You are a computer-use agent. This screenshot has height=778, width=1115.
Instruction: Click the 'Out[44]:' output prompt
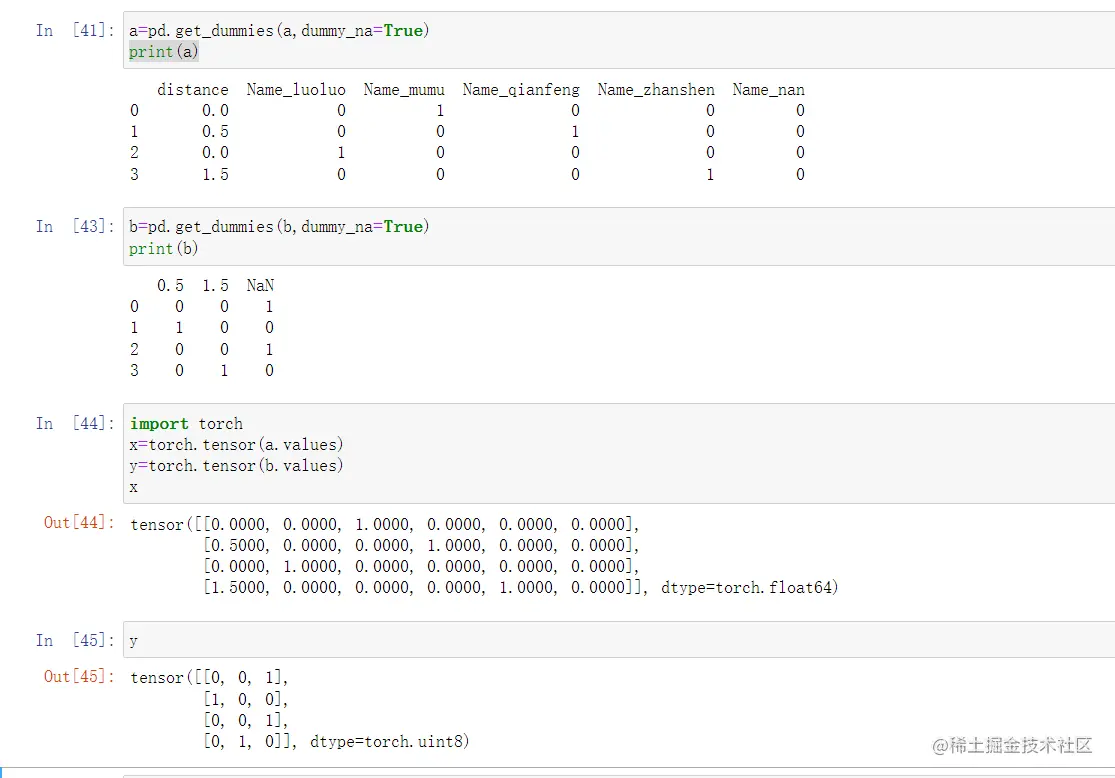click(79, 523)
